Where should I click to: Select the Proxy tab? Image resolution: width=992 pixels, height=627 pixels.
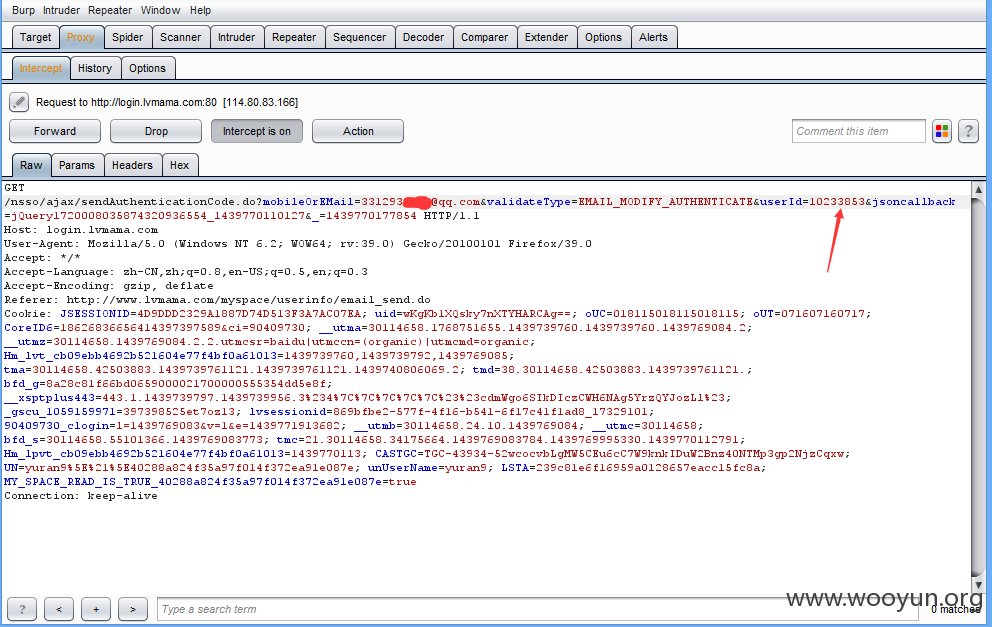click(80, 37)
